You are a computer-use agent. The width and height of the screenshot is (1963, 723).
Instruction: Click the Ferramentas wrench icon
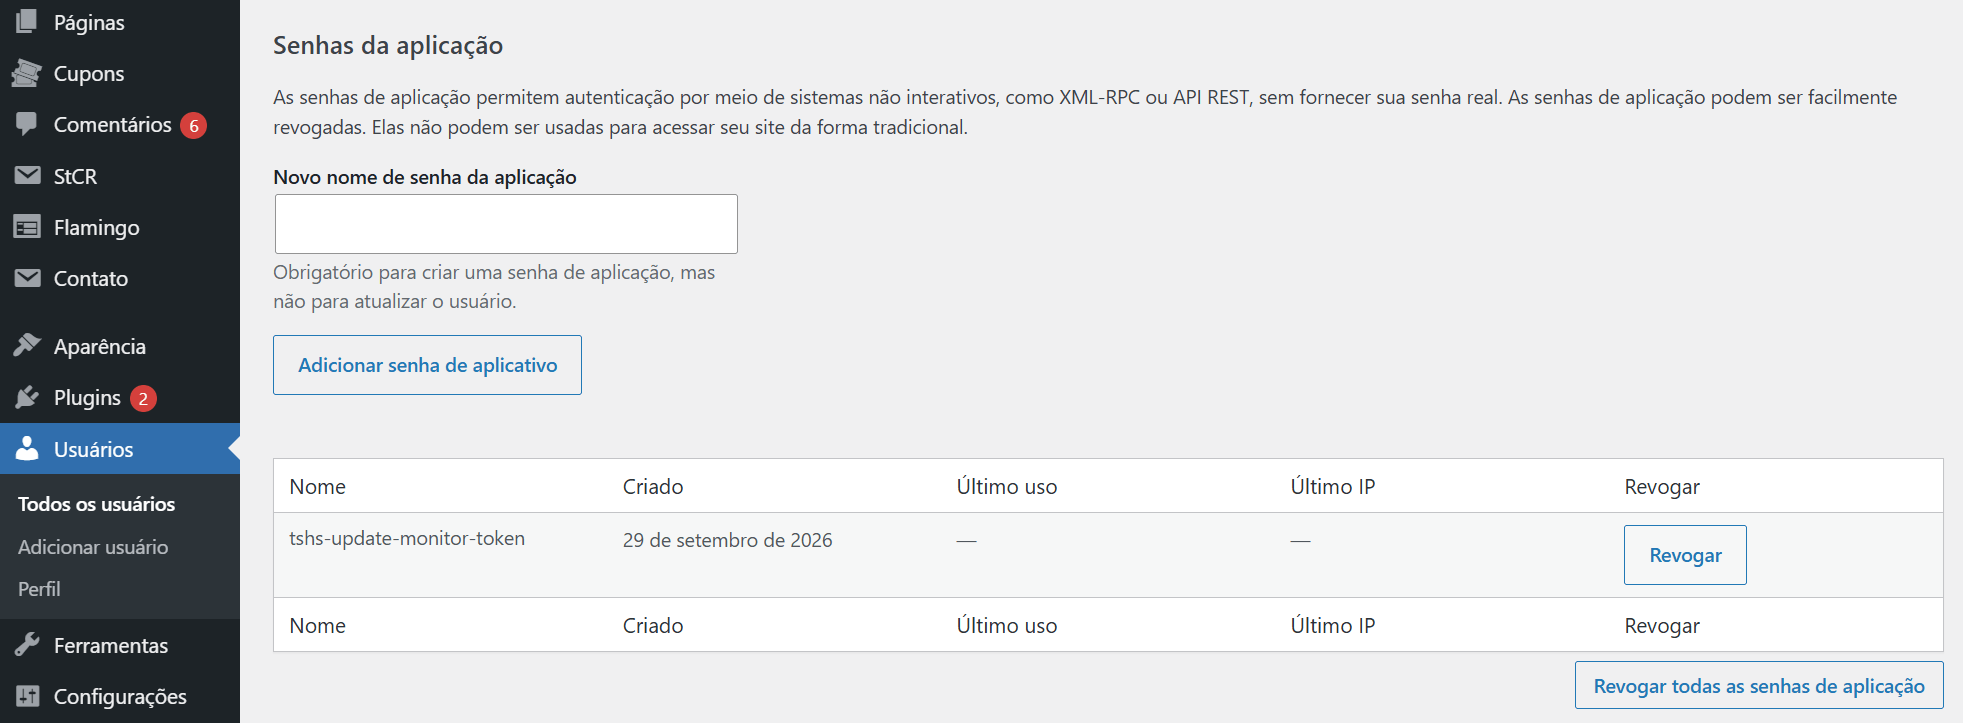(x=27, y=645)
